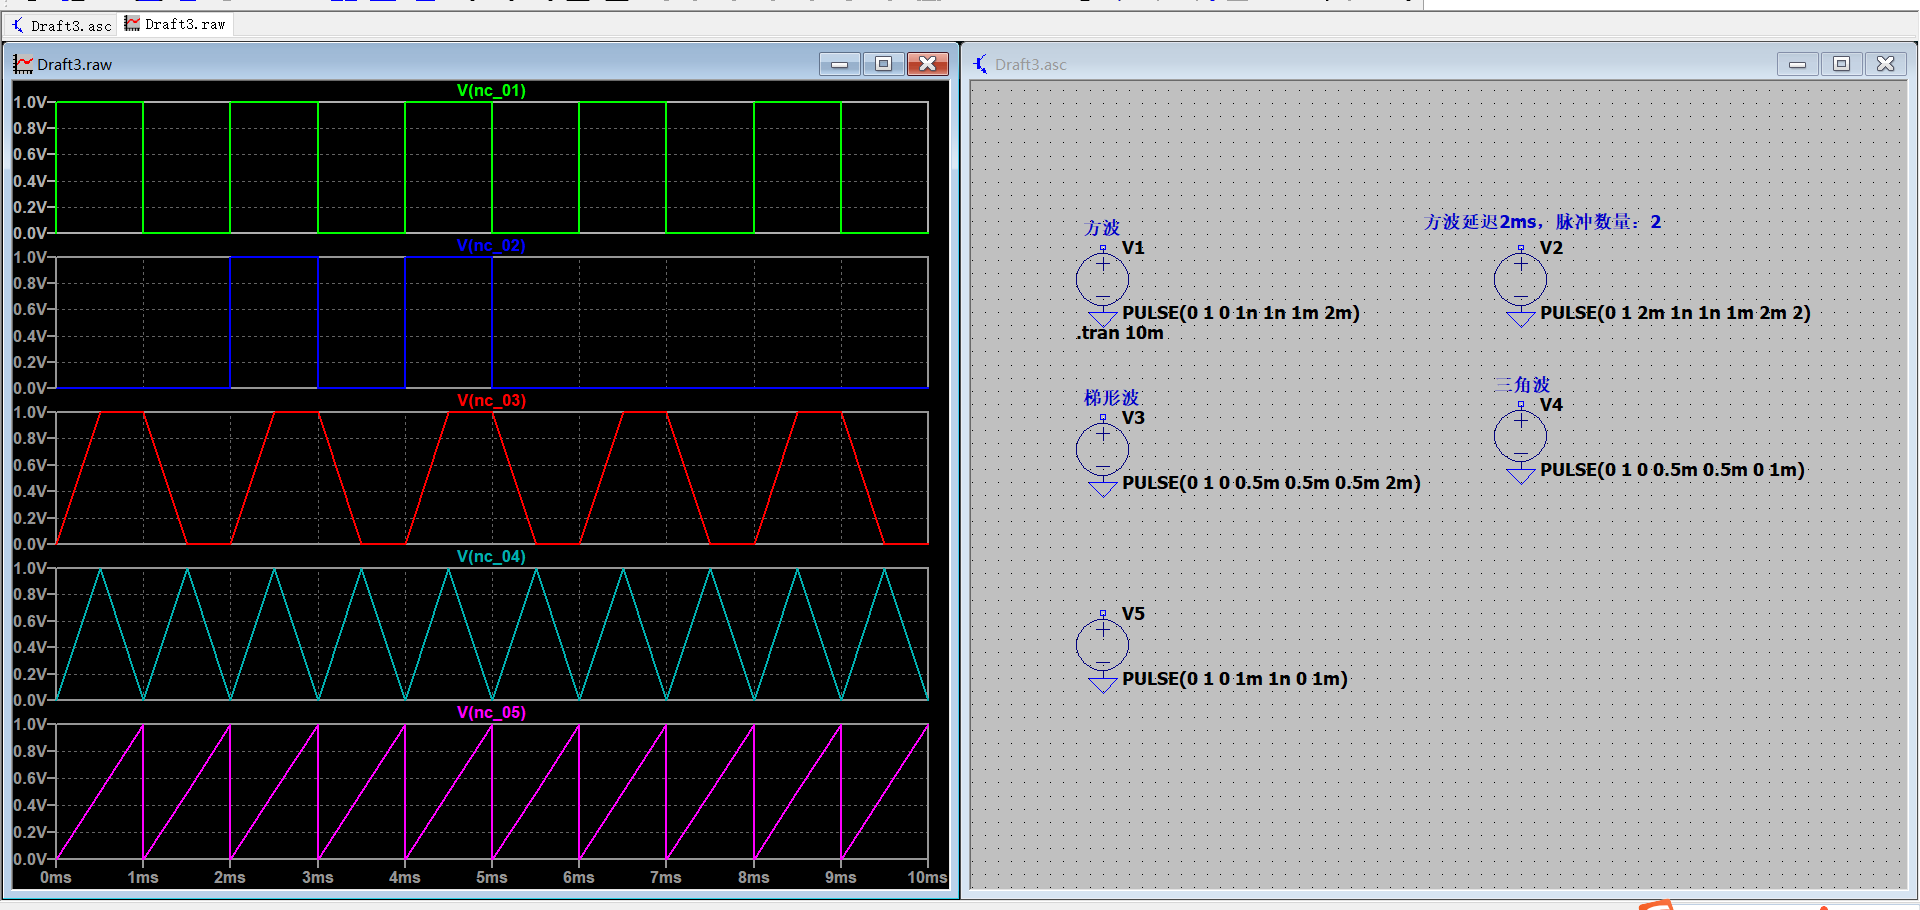Select the V(nc_01) trace label
The image size is (1920, 910).
[491, 90]
